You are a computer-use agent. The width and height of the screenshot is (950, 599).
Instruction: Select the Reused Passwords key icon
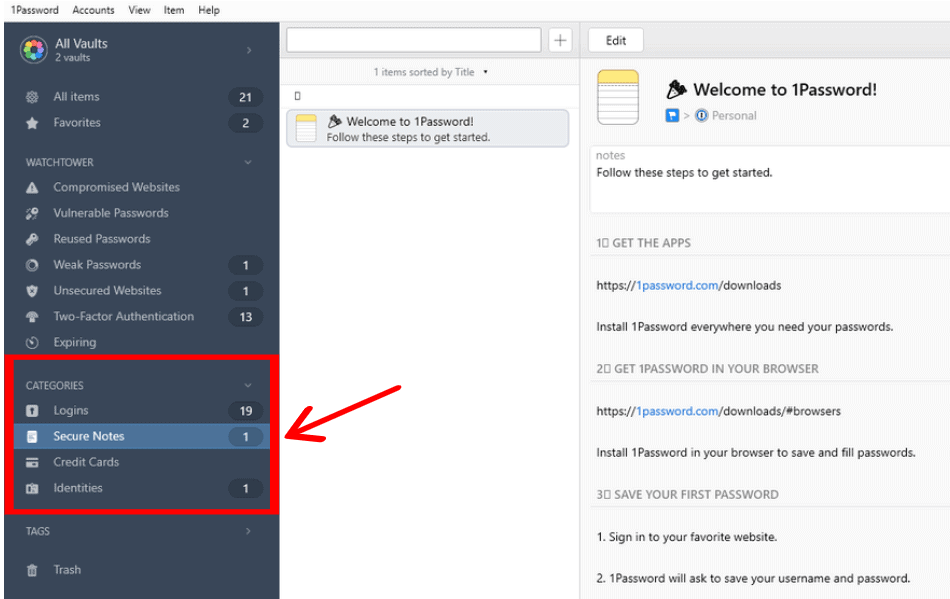tap(33, 239)
